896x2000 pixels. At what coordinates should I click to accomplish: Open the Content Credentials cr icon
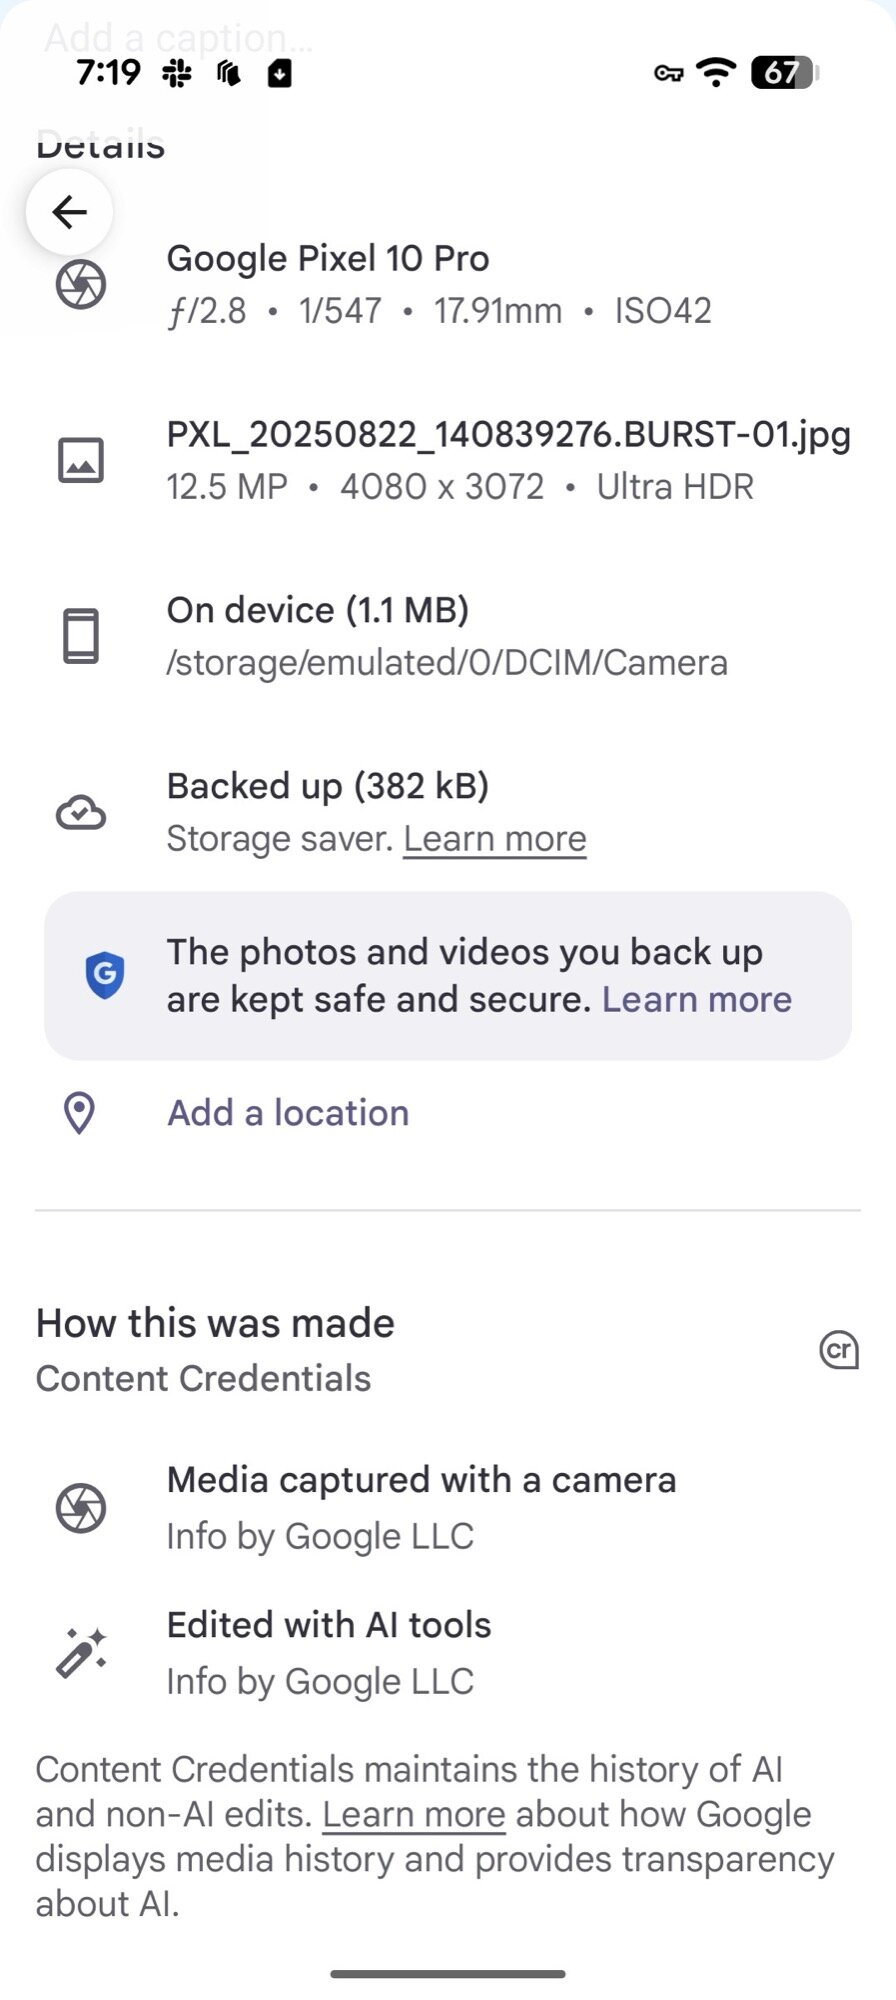point(839,1350)
